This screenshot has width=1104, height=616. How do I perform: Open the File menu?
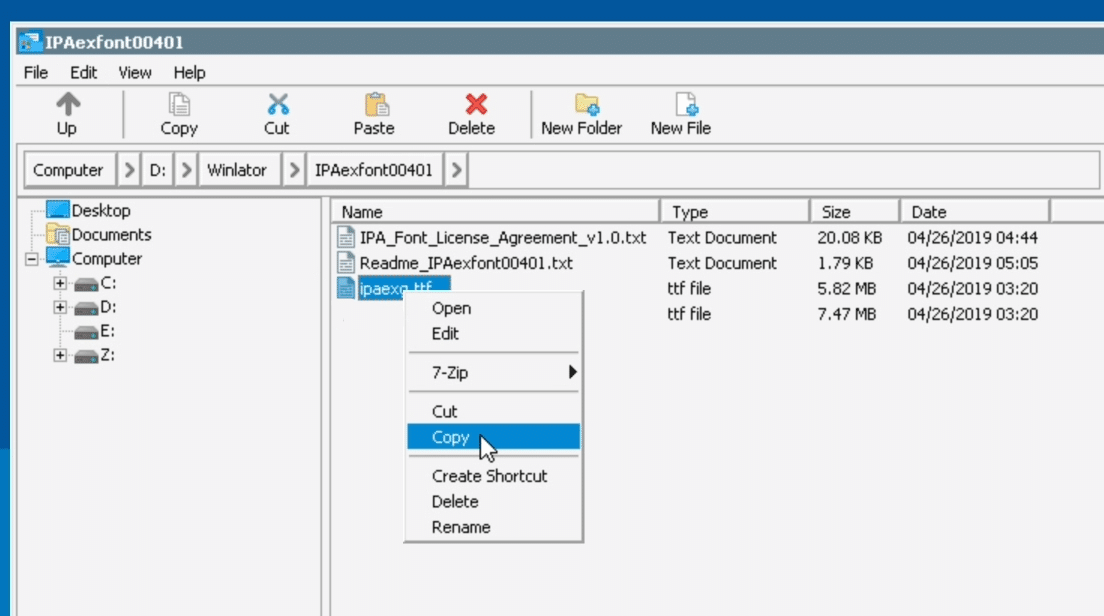[x=35, y=73]
